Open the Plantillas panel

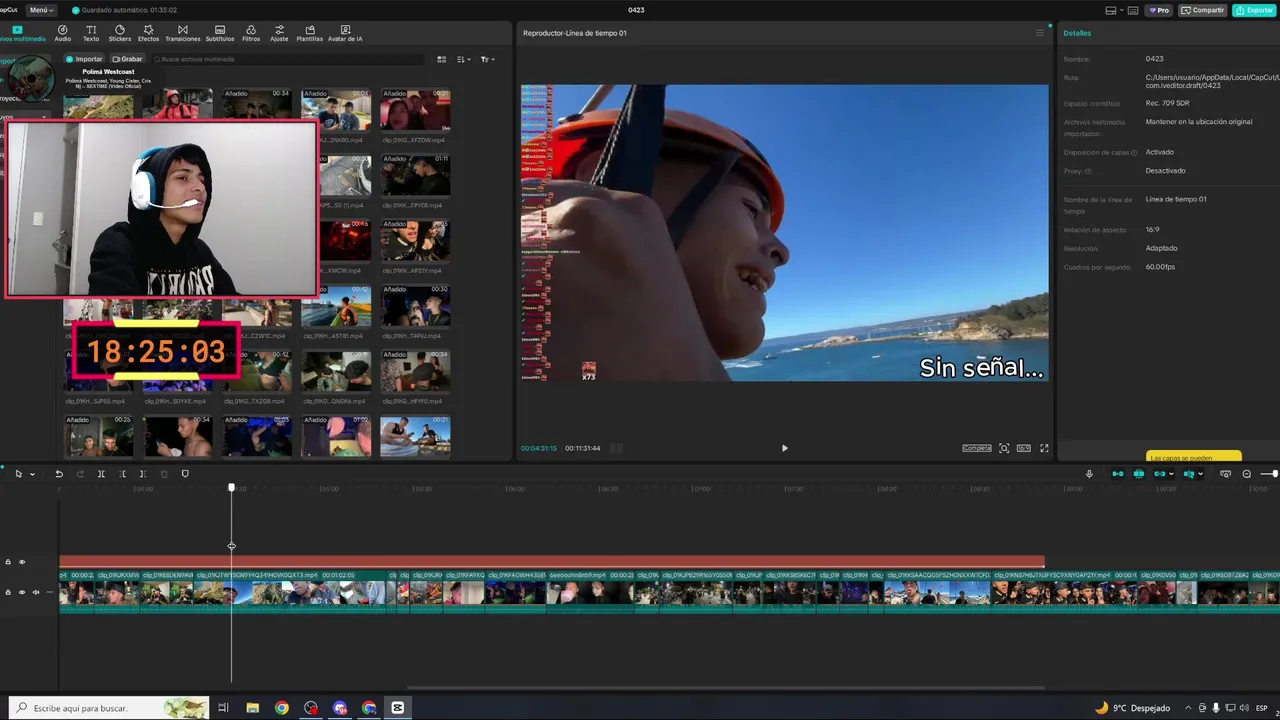pos(310,33)
